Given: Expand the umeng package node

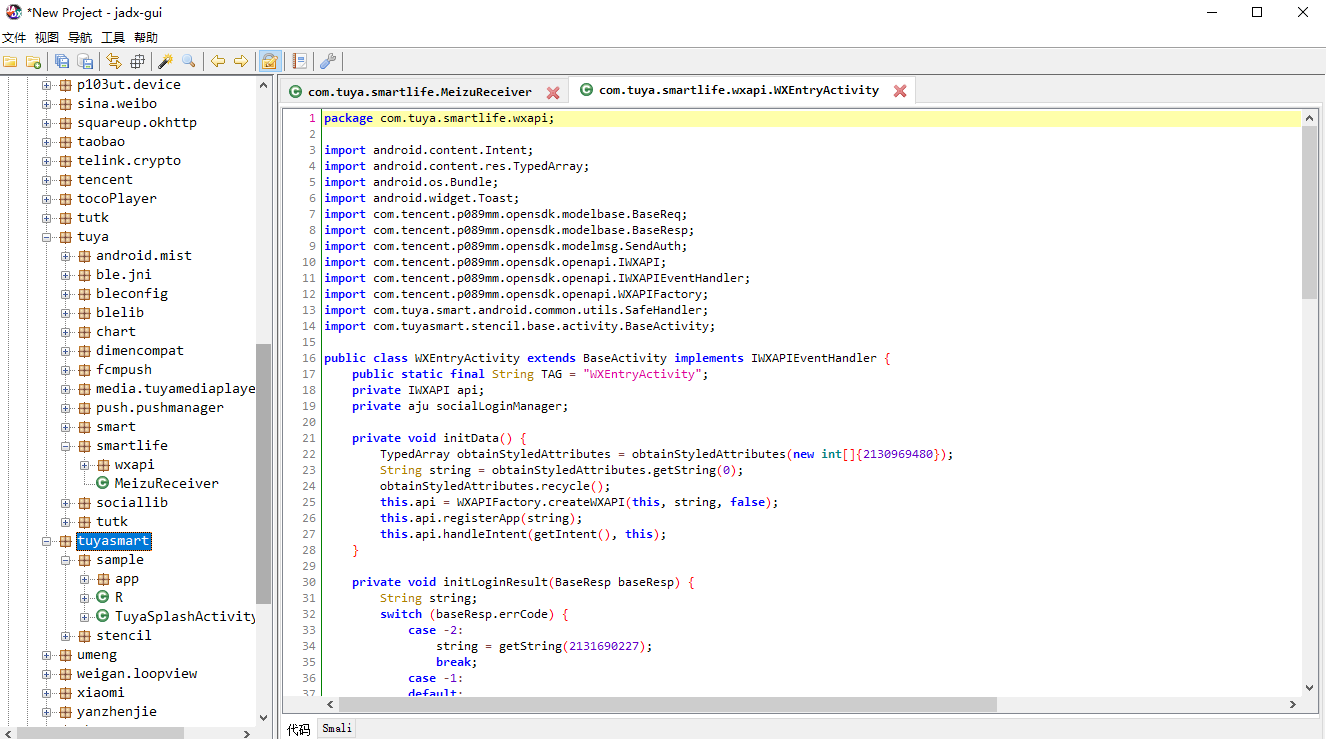Looking at the screenshot, I should tap(46, 655).
